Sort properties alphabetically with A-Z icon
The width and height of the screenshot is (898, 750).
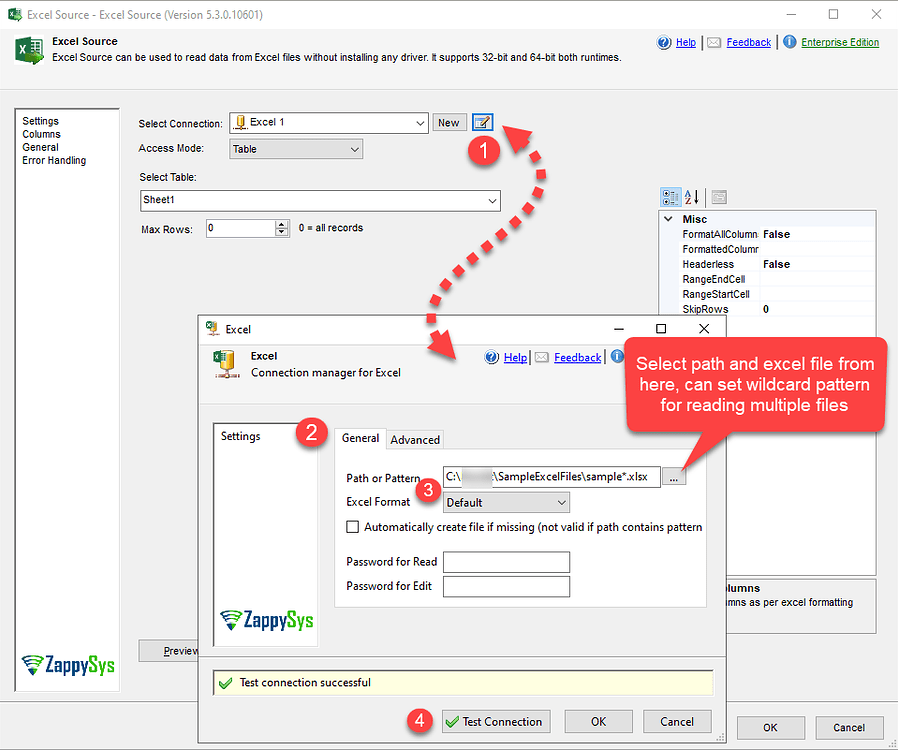[692, 197]
